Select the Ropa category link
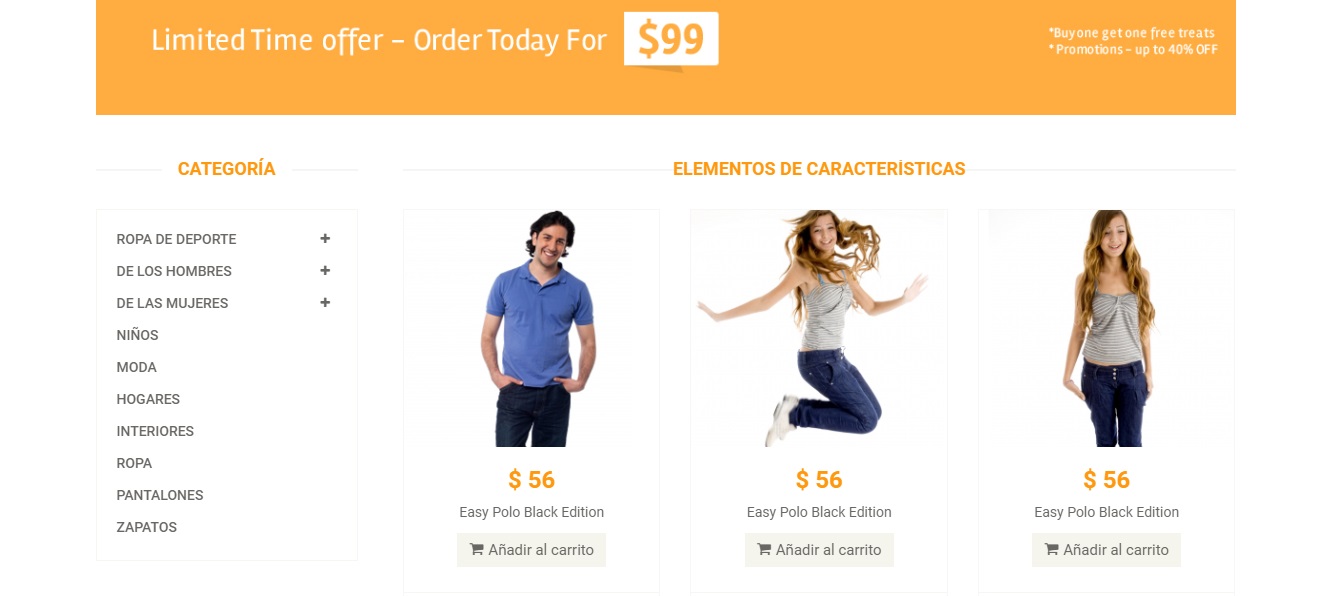 (134, 463)
